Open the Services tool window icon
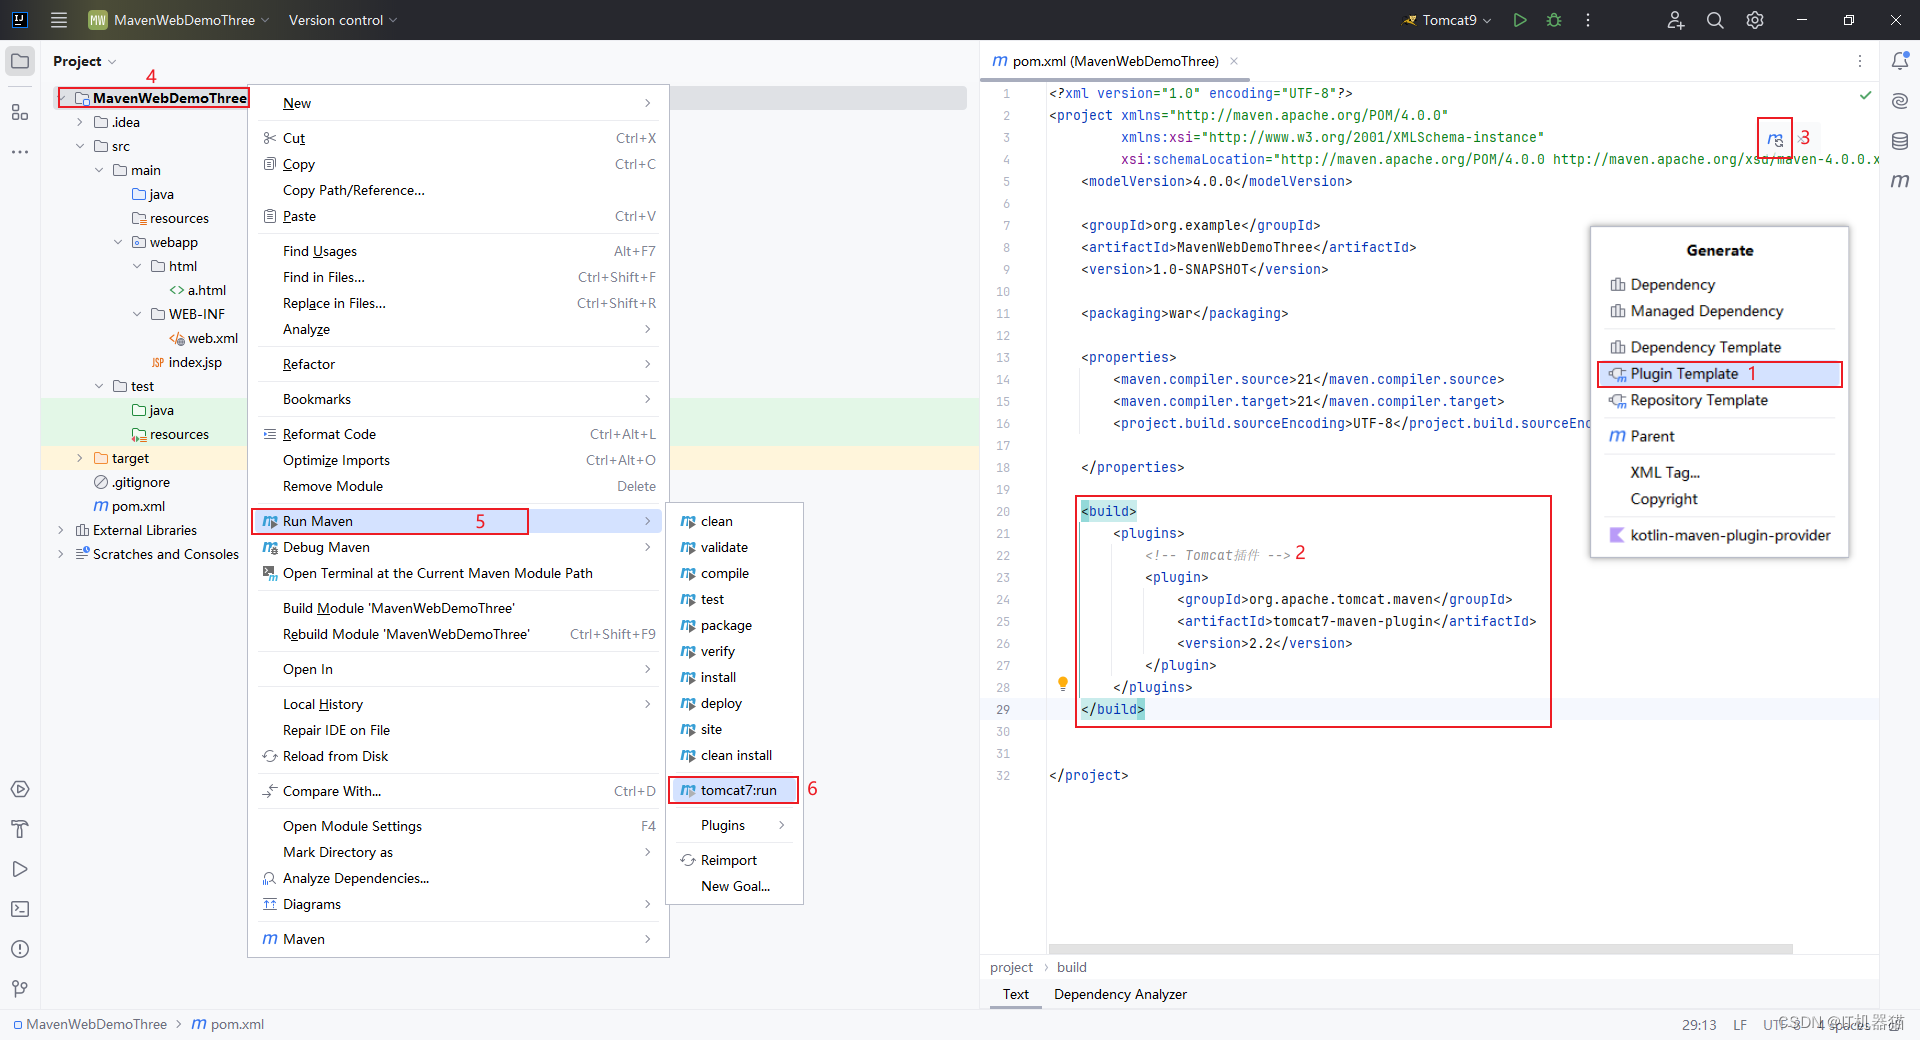 pyautogui.click(x=20, y=789)
